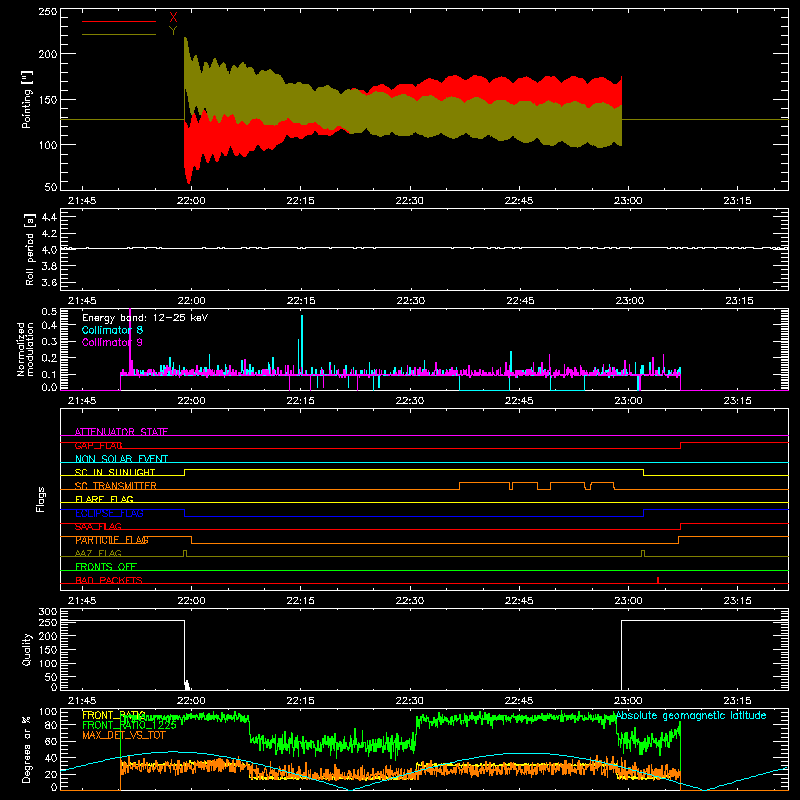
Task: Click the yellow FRONT_RATIO legend label
Action: (x=114, y=715)
